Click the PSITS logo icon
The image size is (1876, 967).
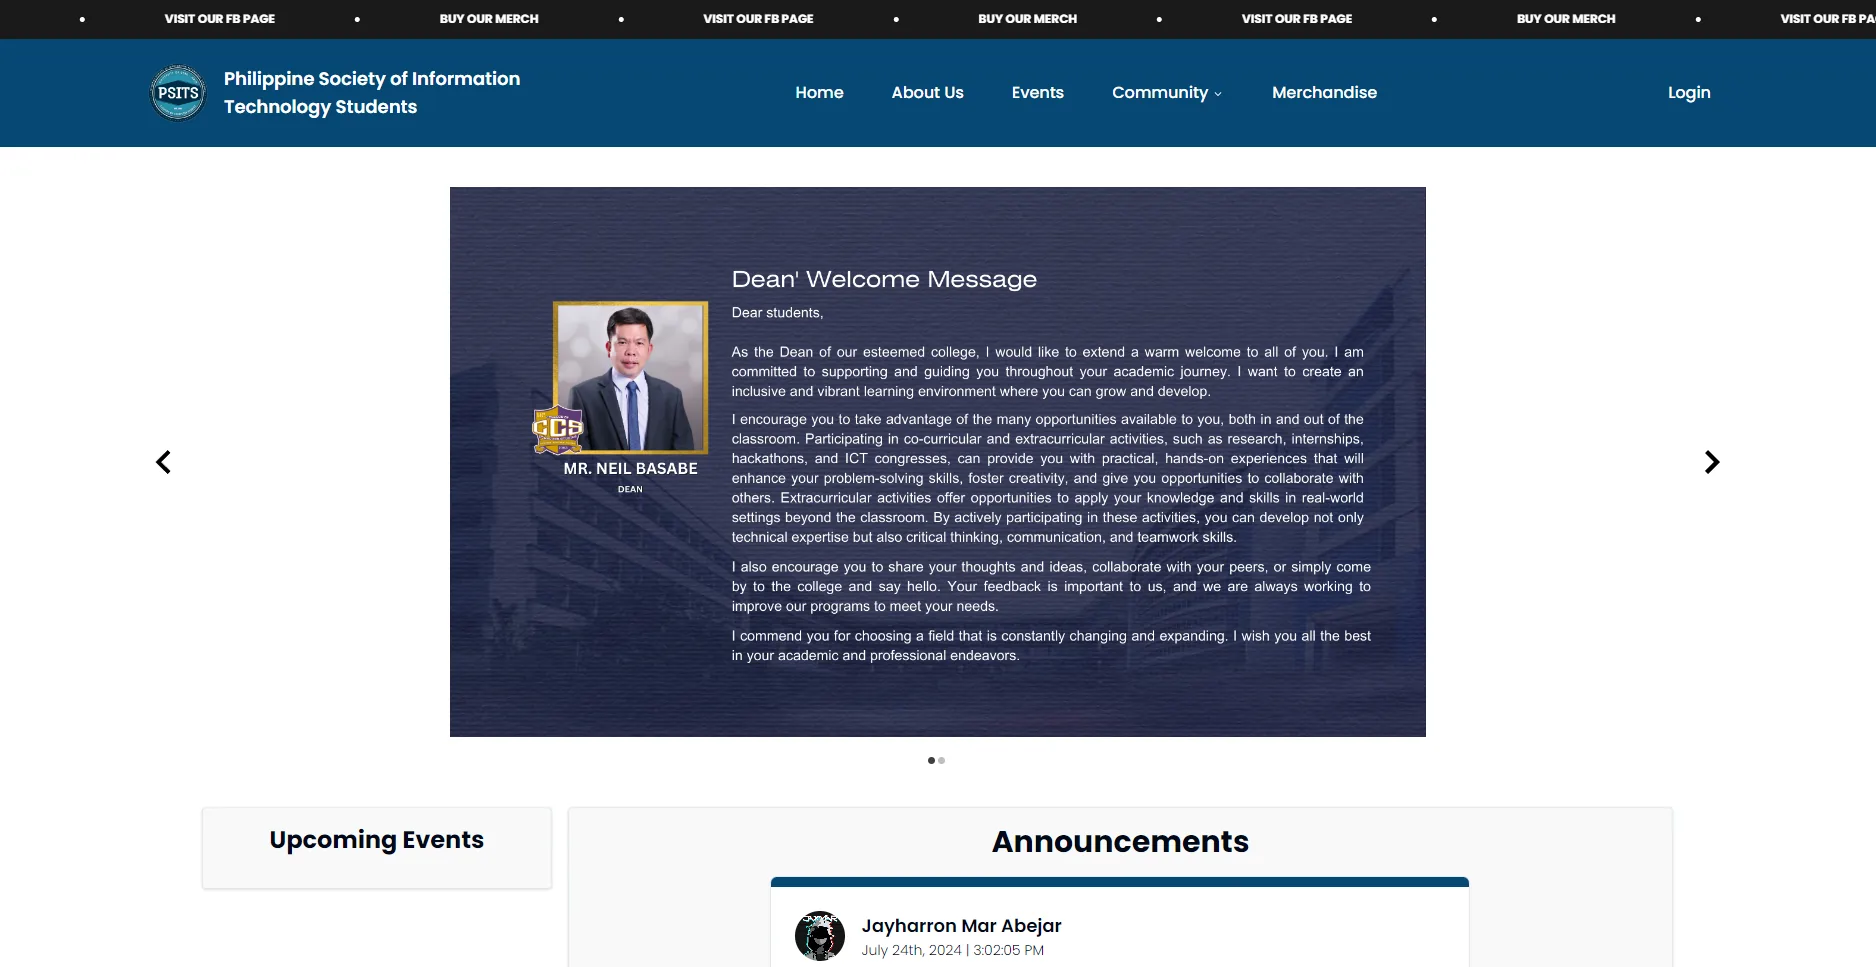coord(177,92)
